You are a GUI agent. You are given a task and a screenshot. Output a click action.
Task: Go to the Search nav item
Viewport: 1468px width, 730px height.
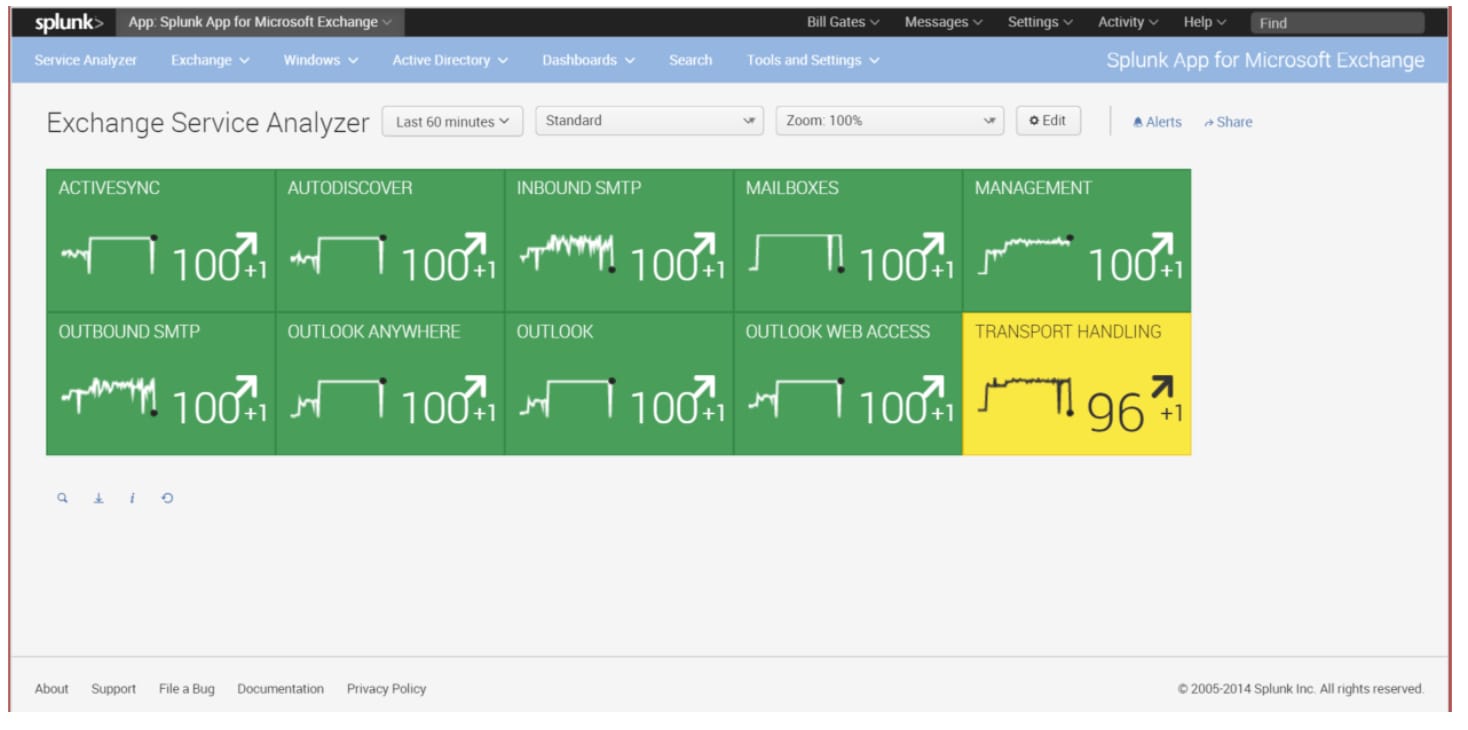coord(691,60)
